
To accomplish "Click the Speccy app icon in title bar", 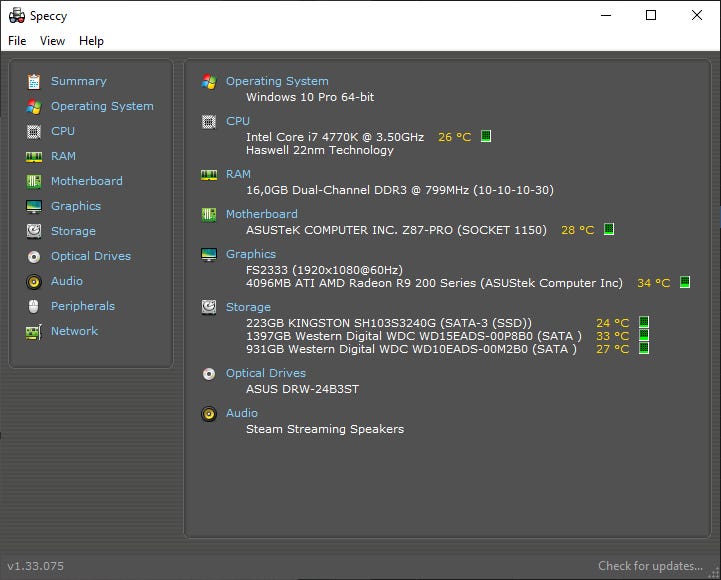I will pyautogui.click(x=16, y=16).
